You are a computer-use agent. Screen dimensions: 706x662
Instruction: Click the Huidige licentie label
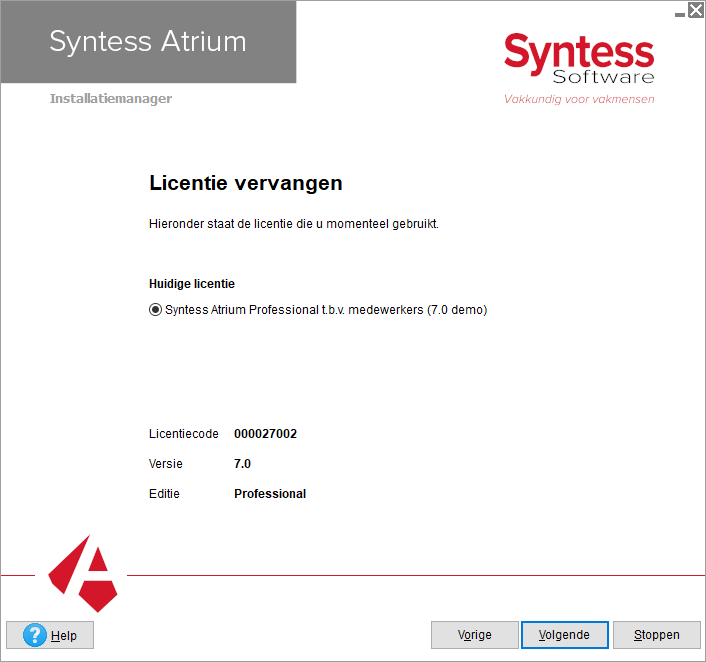point(192,284)
